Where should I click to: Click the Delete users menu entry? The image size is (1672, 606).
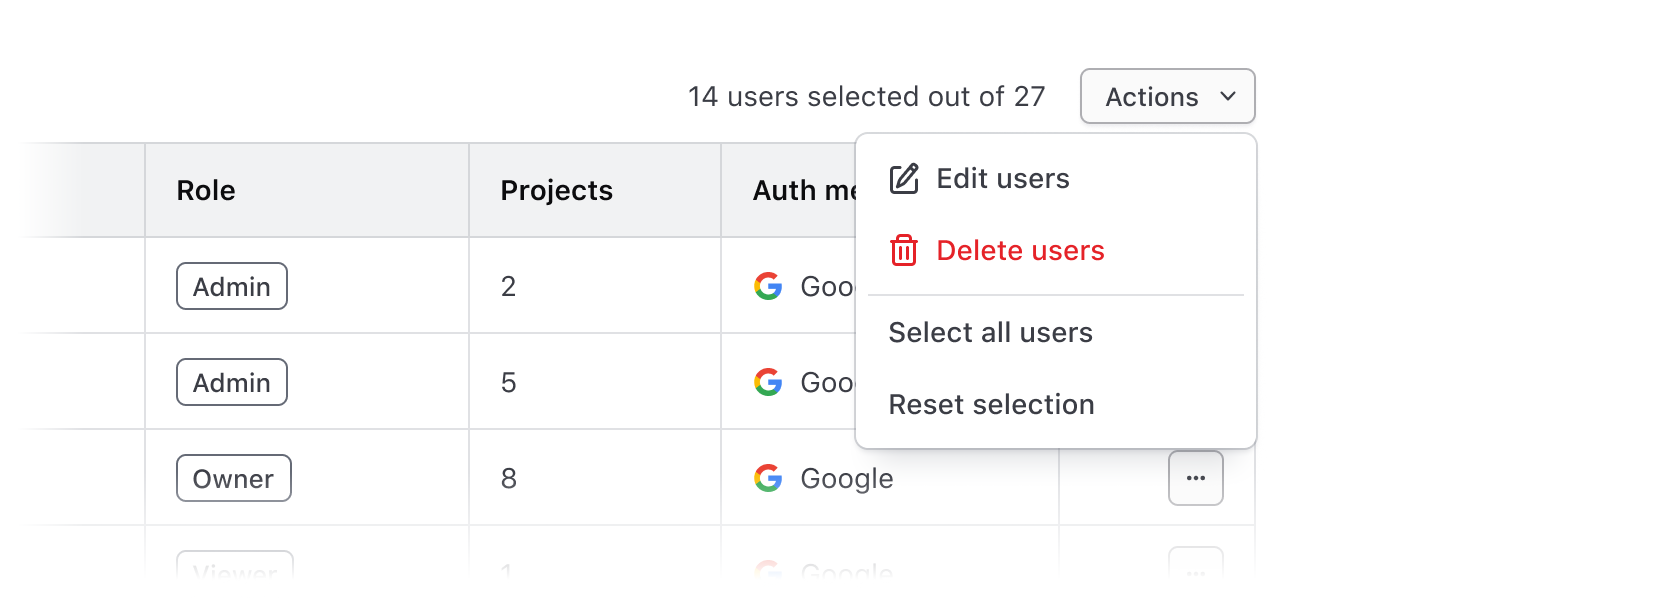[x=1020, y=250]
